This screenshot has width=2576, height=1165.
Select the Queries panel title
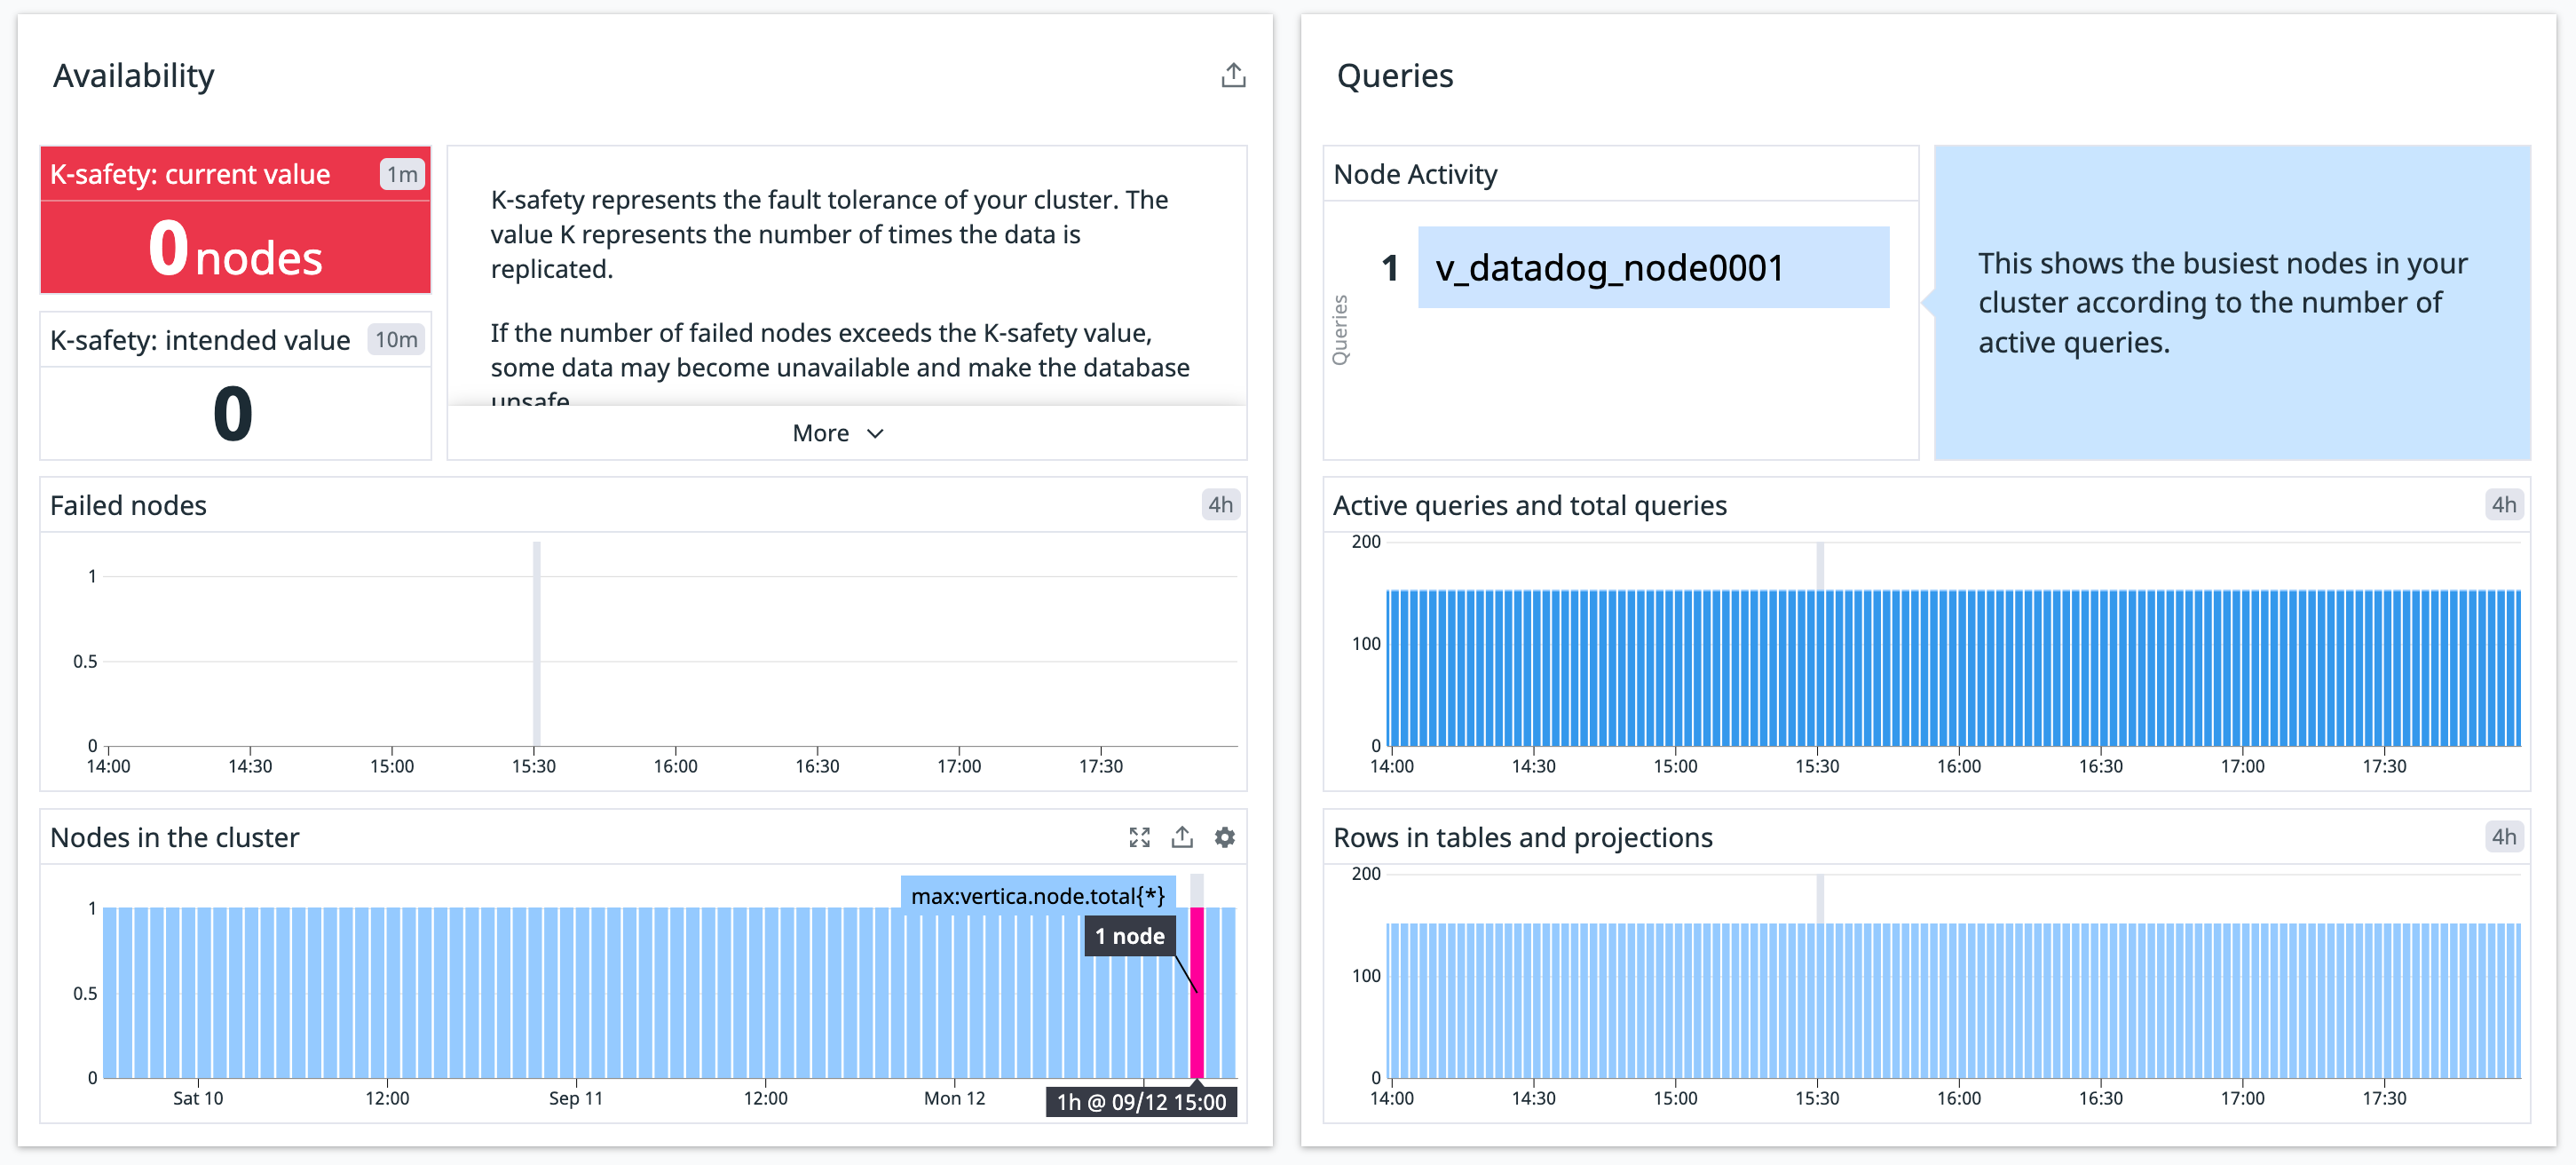1395,74
